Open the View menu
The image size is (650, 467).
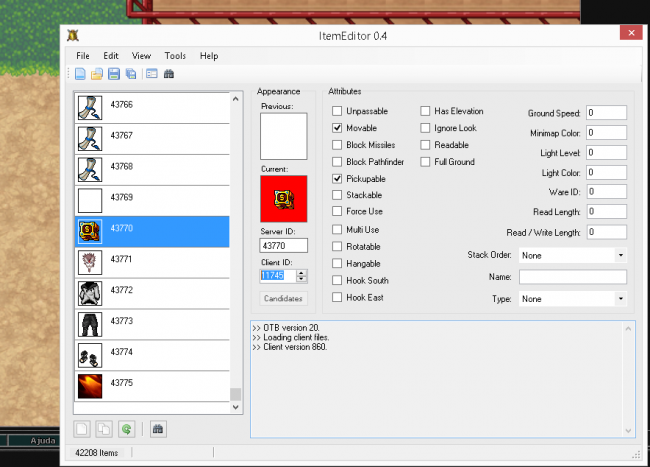click(141, 56)
